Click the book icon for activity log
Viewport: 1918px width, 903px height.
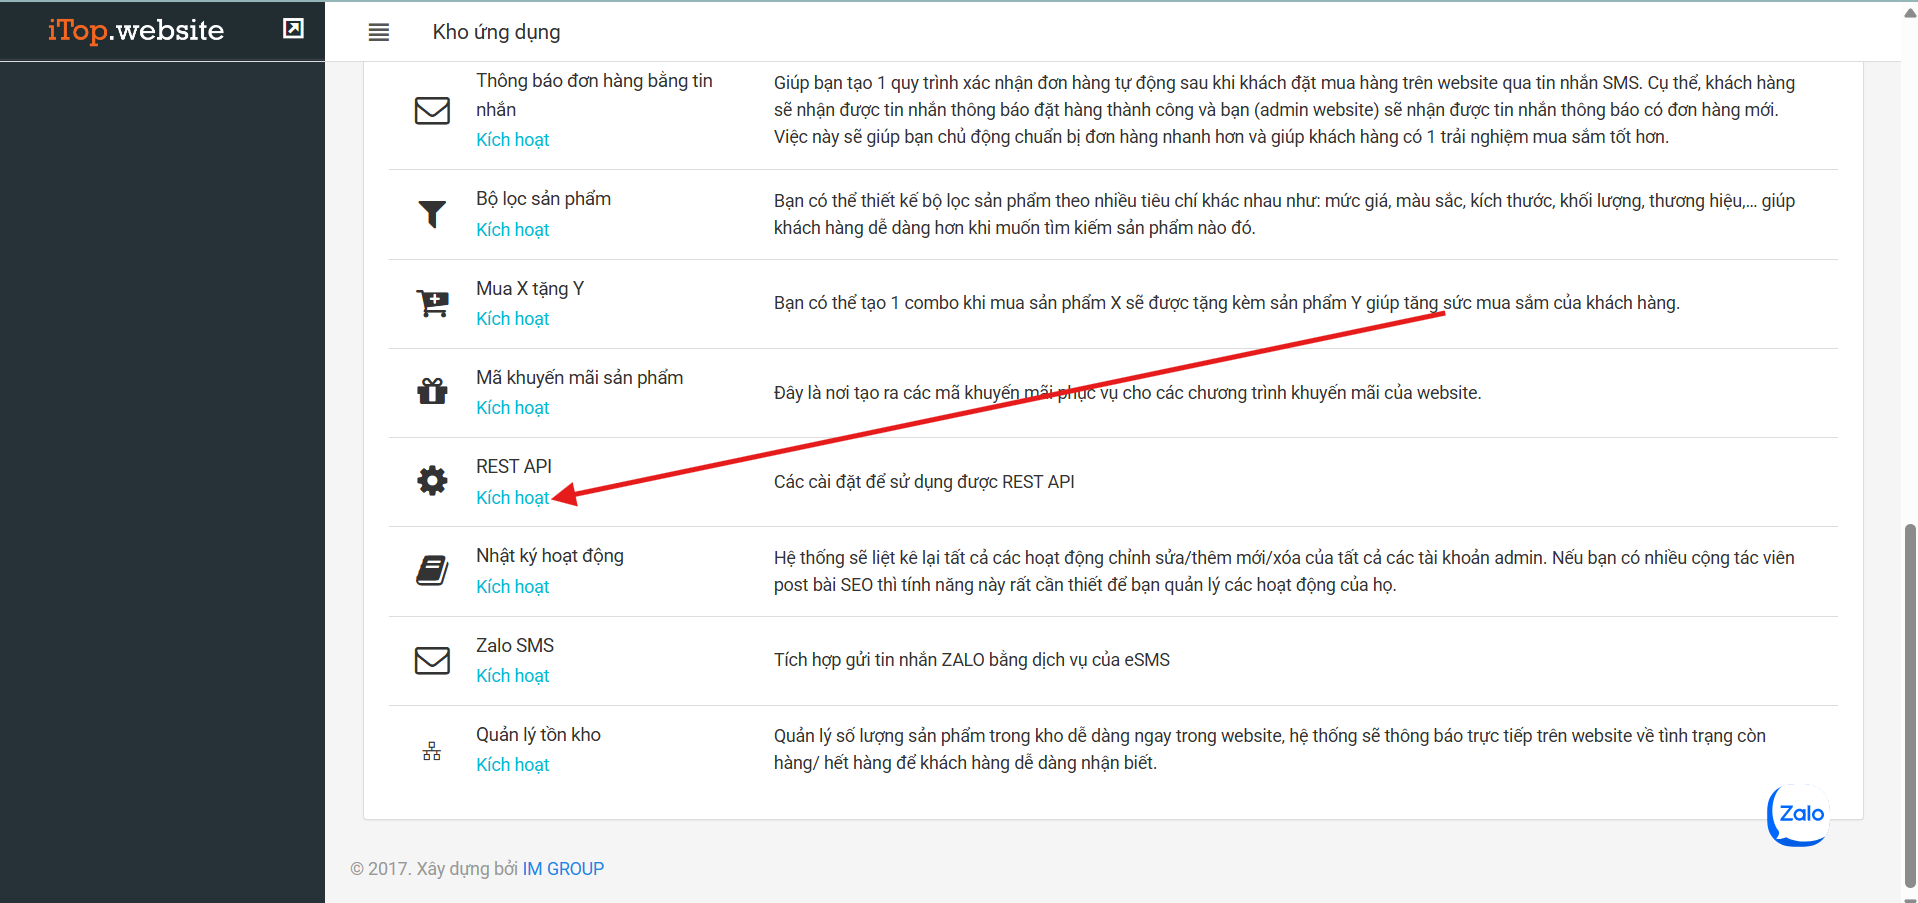coord(432,570)
